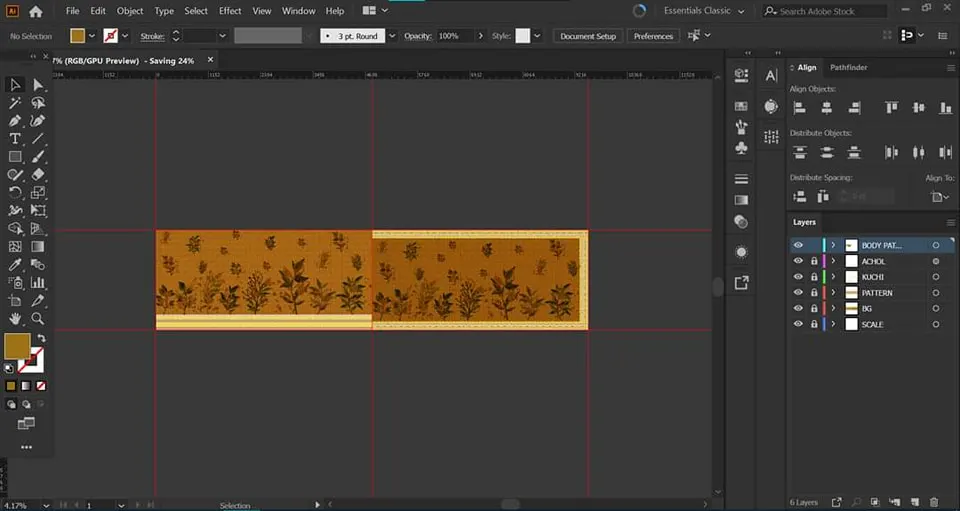This screenshot has width=960, height=511.
Task: Toggle visibility of the PATTERN layer
Action: click(798, 293)
